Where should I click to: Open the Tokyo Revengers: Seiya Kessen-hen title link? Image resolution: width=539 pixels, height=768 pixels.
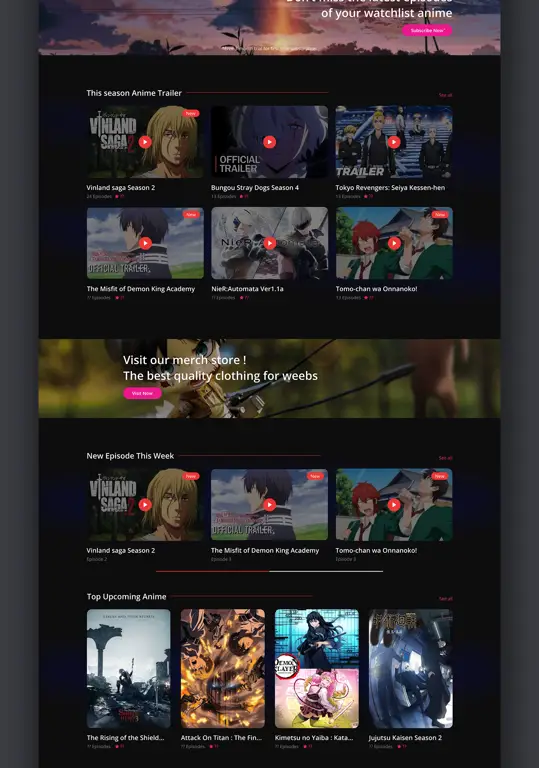coord(390,188)
